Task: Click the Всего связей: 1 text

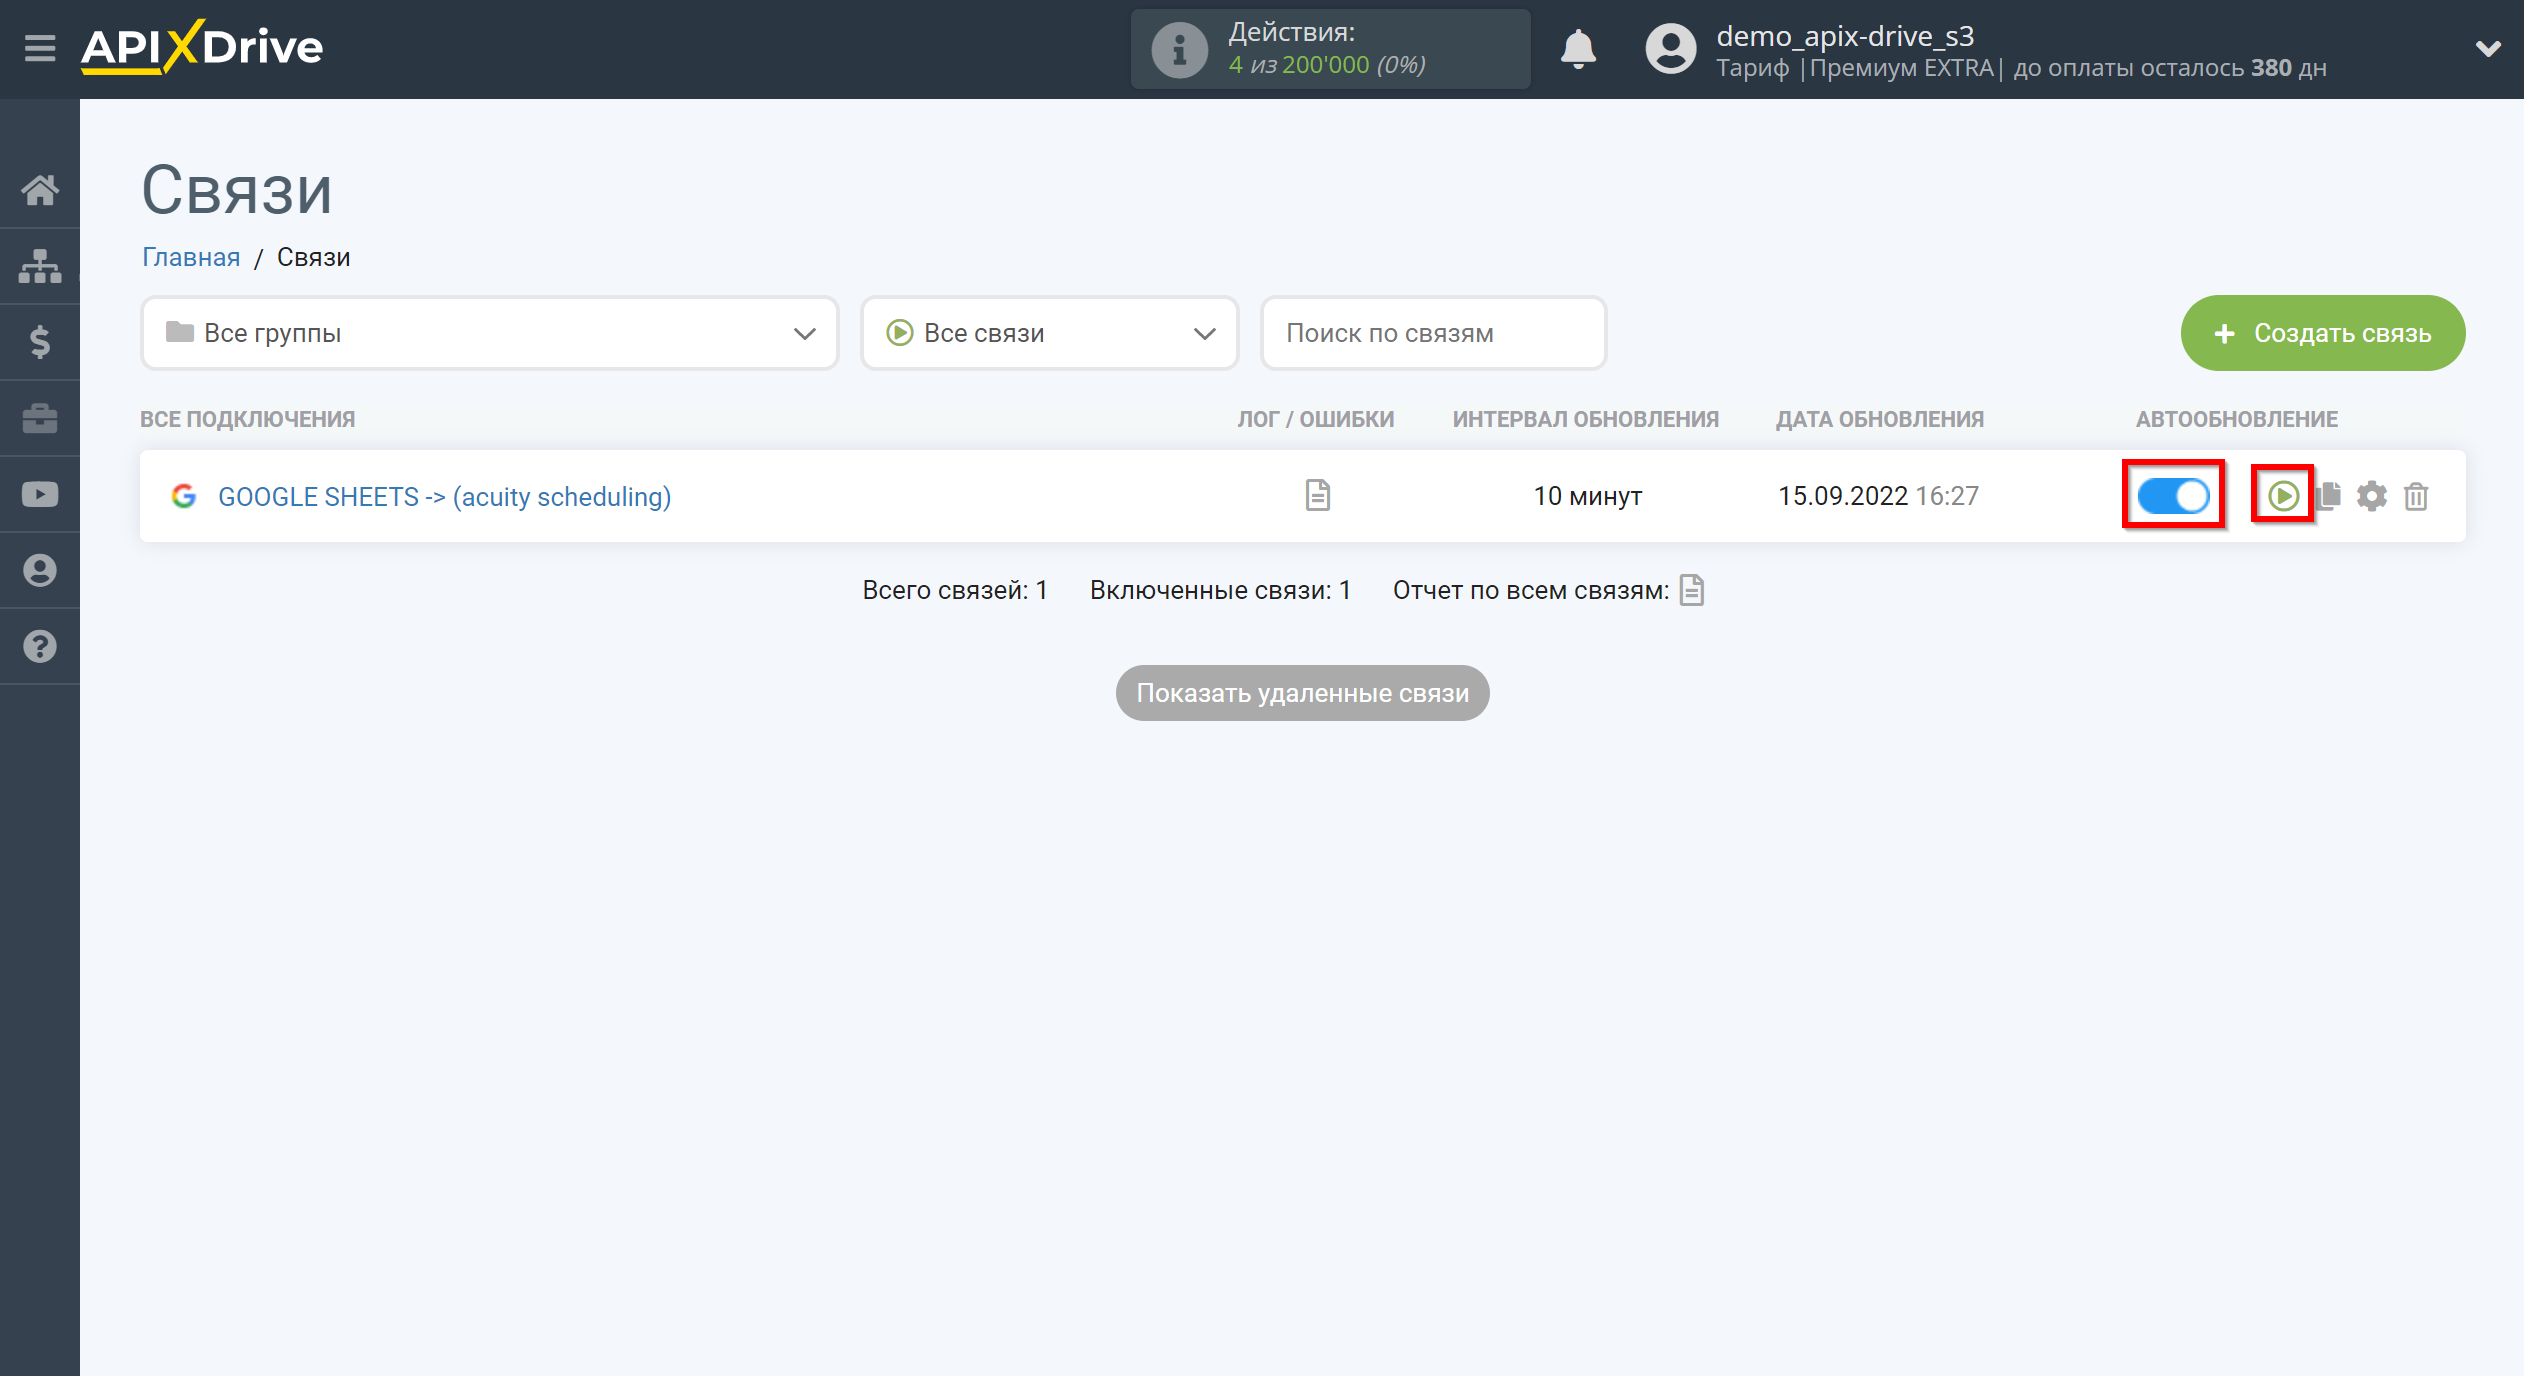Action: (955, 590)
